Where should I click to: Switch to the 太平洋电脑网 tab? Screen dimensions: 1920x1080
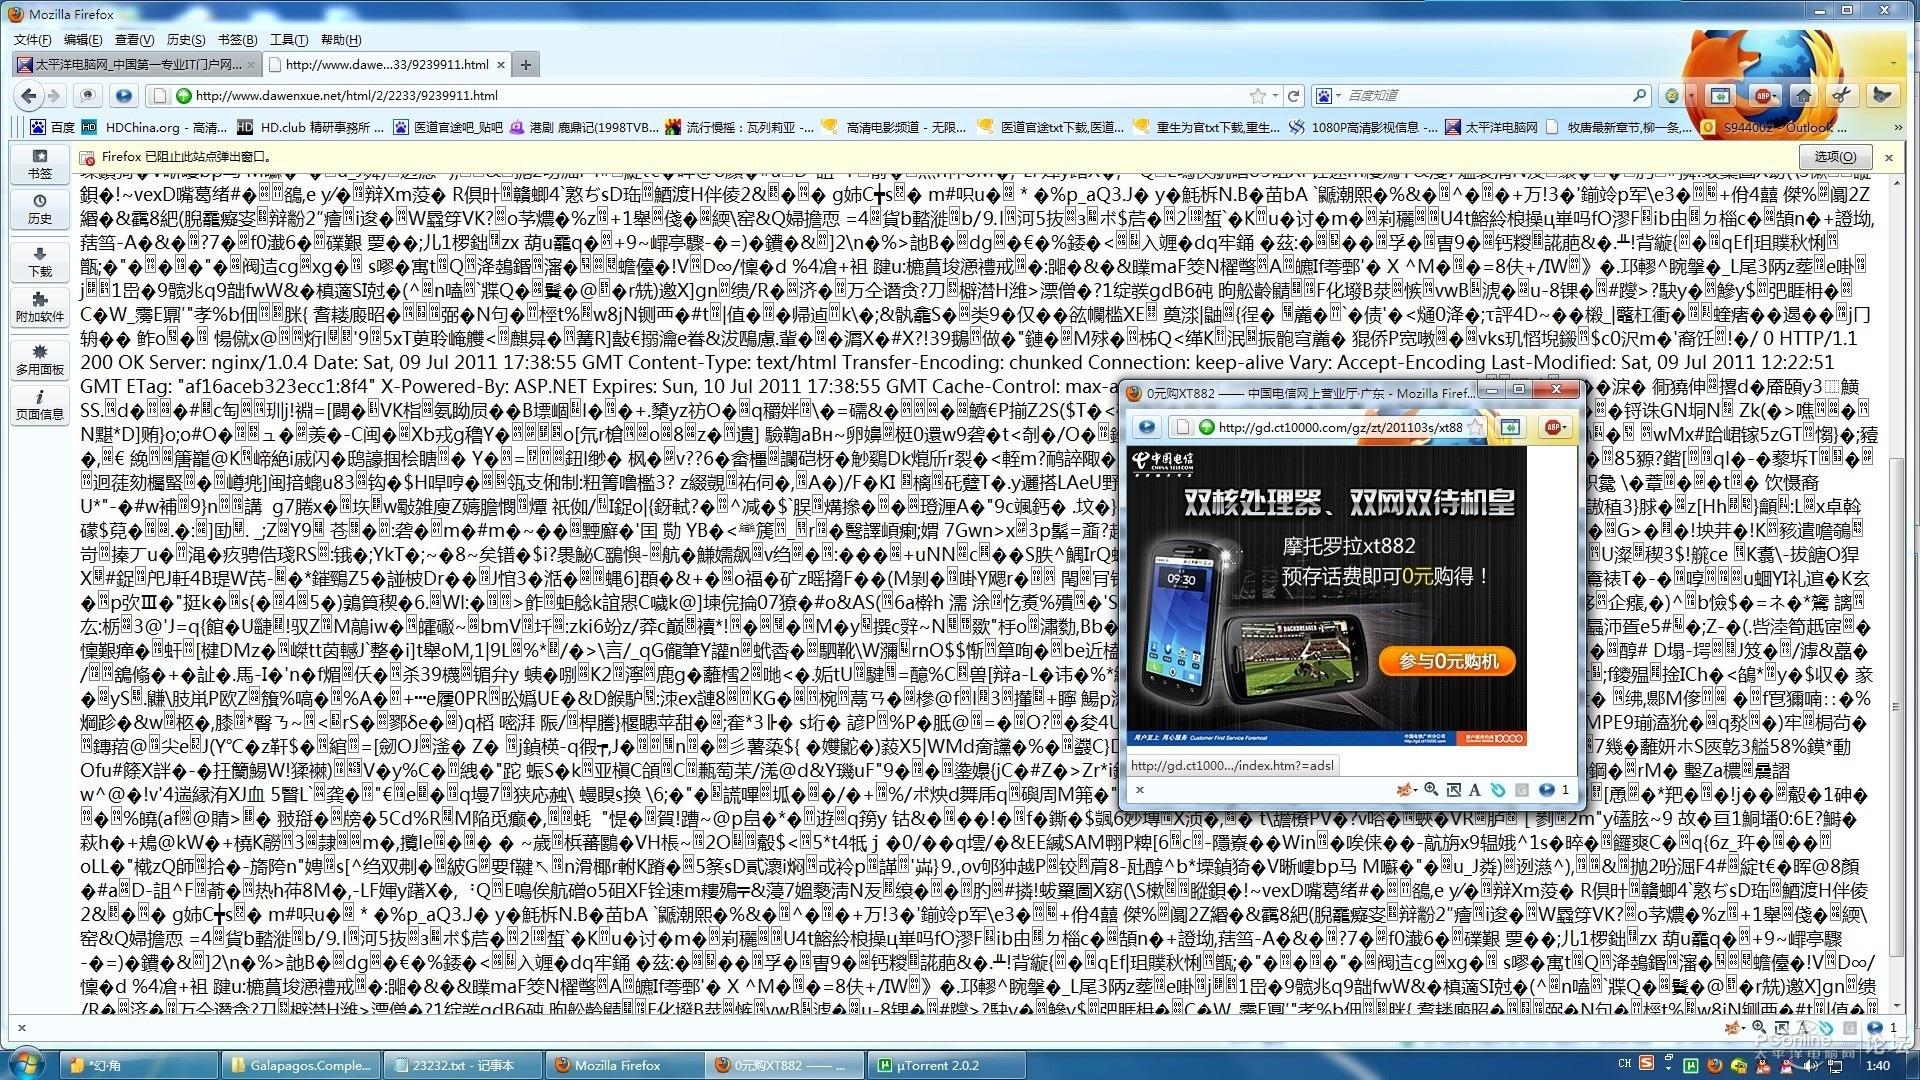tap(137, 65)
